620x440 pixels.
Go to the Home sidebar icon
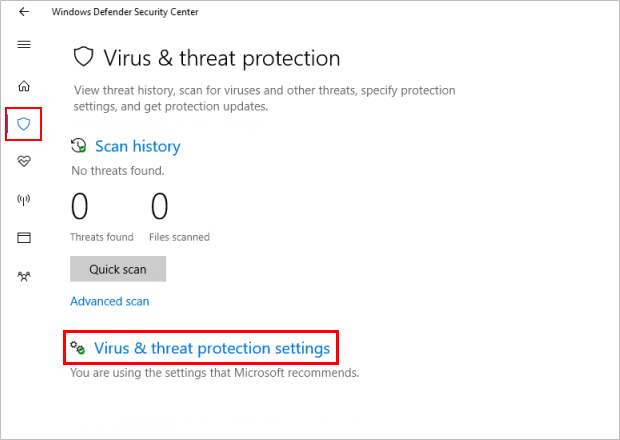[24, 86]
